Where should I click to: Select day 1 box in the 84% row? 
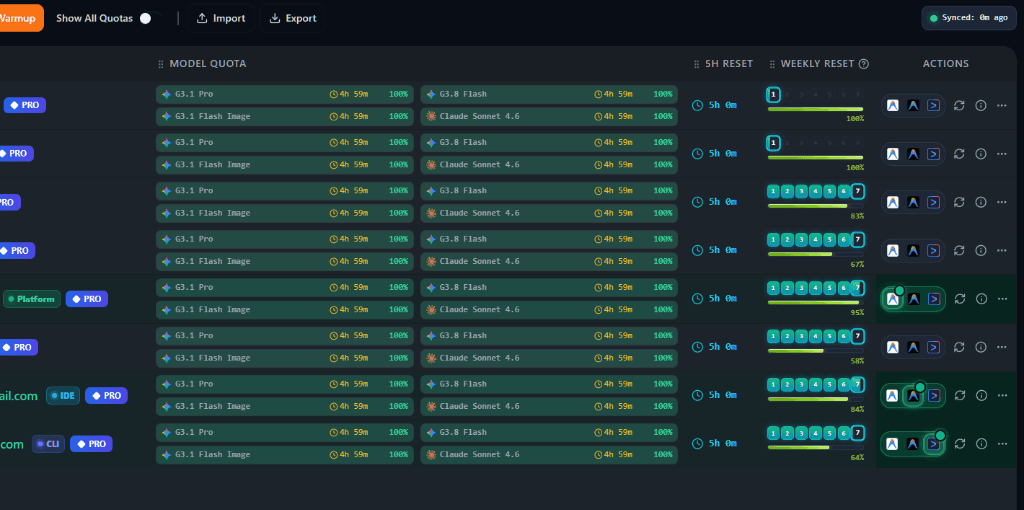tap(773, 385)
